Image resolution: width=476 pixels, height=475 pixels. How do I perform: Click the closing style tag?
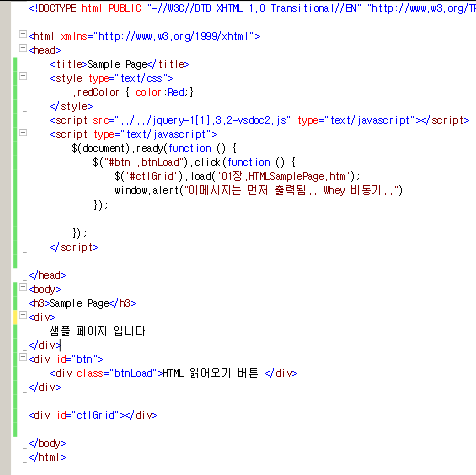pos(71,106)
